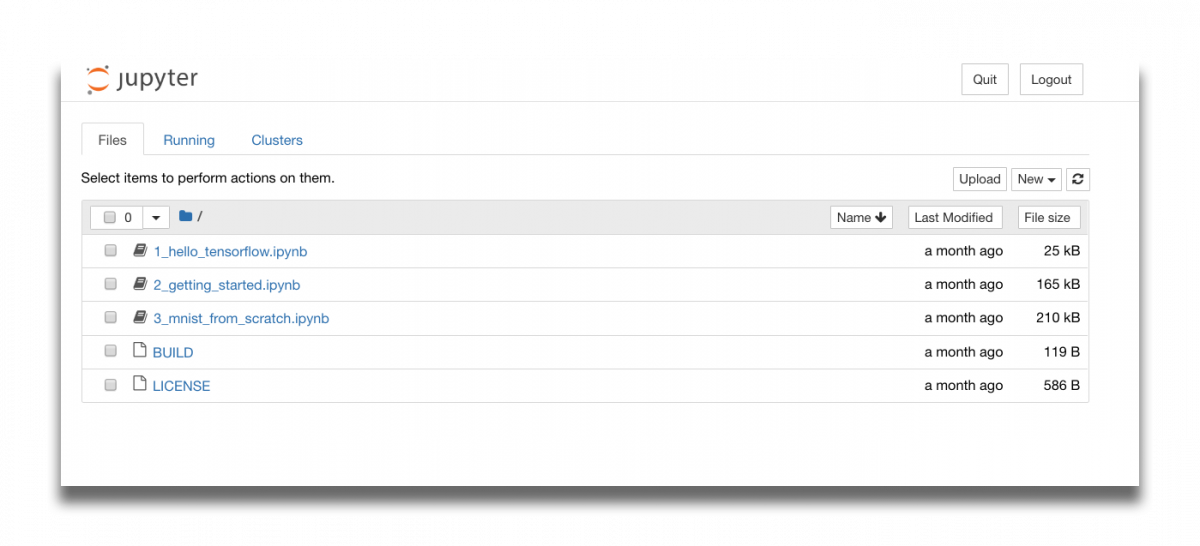This screenshot has height=546, width=1200.
Task: Open the Clusters tab
Action: 277,140
